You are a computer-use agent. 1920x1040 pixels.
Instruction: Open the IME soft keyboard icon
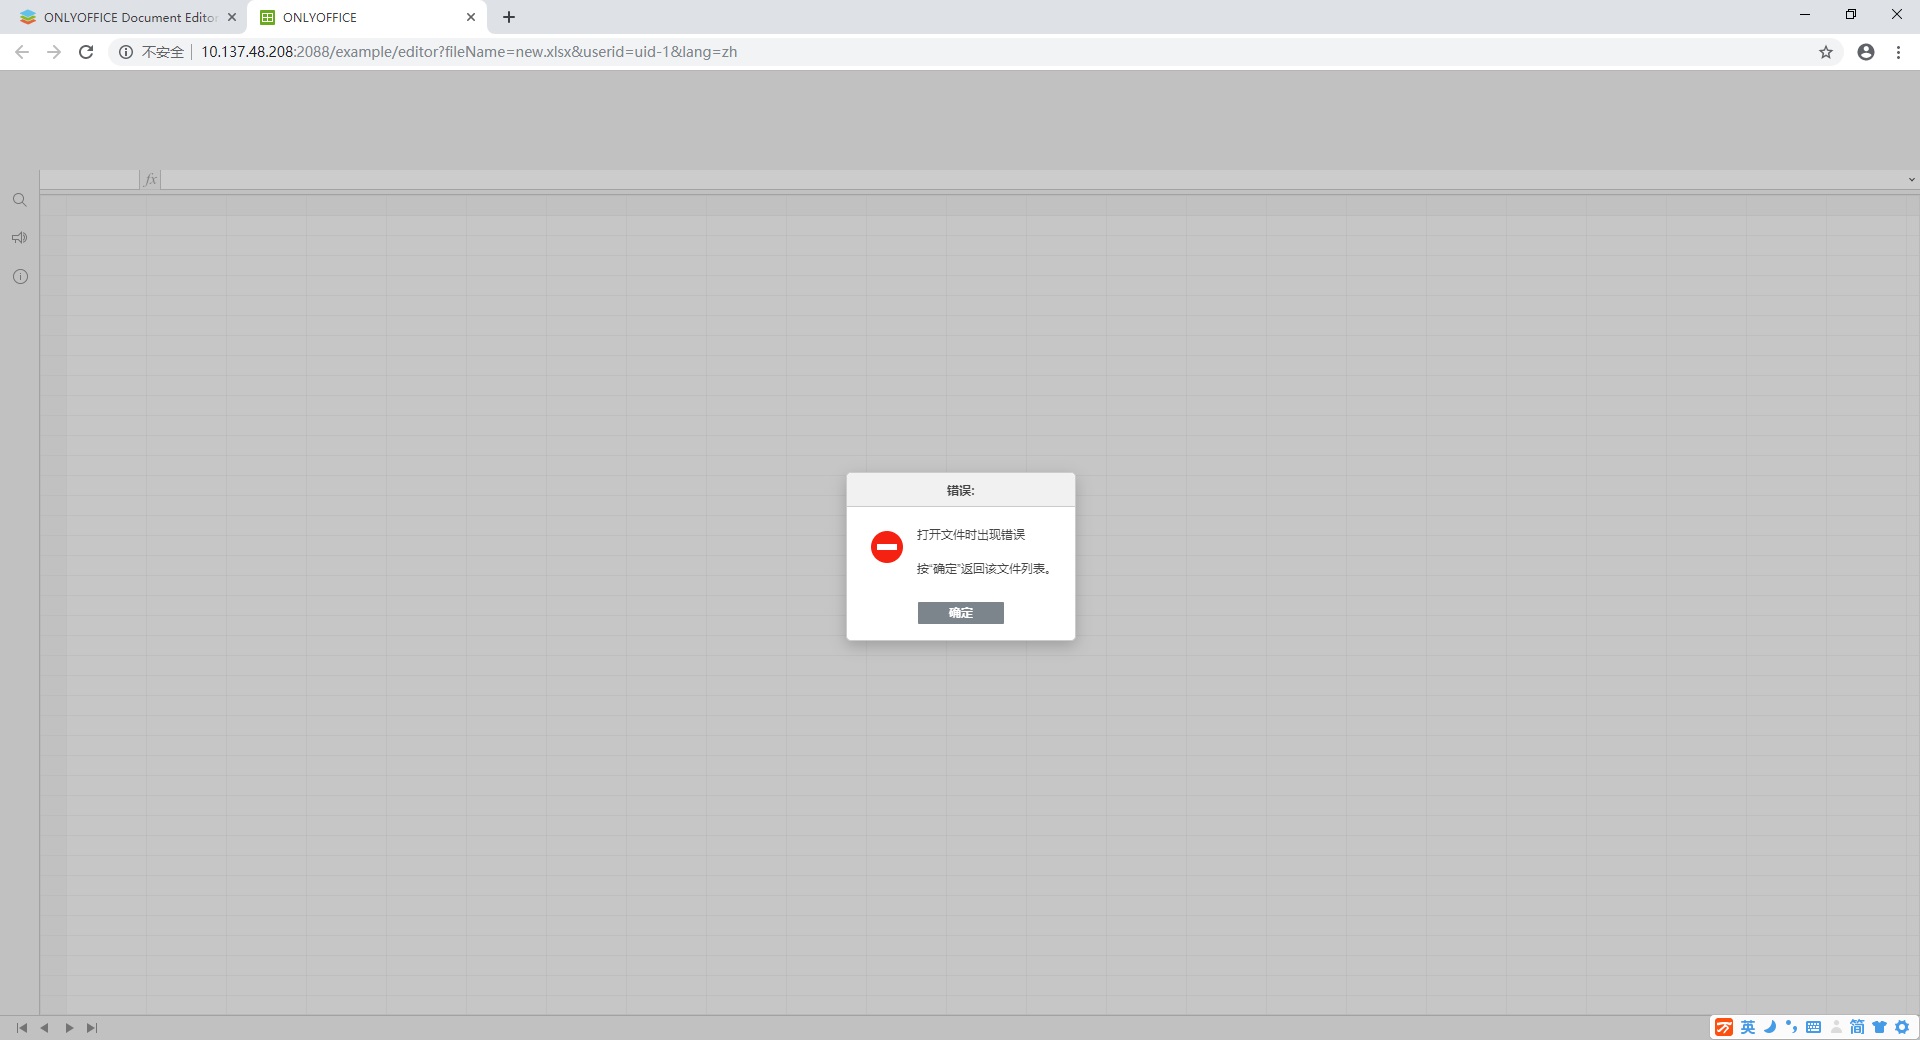tap(1813, 1027)
